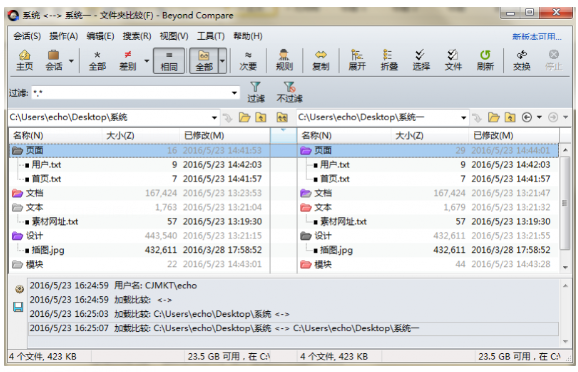
Task: Open dropdown arrow beside folder 全部 button
Action: click(x=223, y=61)
